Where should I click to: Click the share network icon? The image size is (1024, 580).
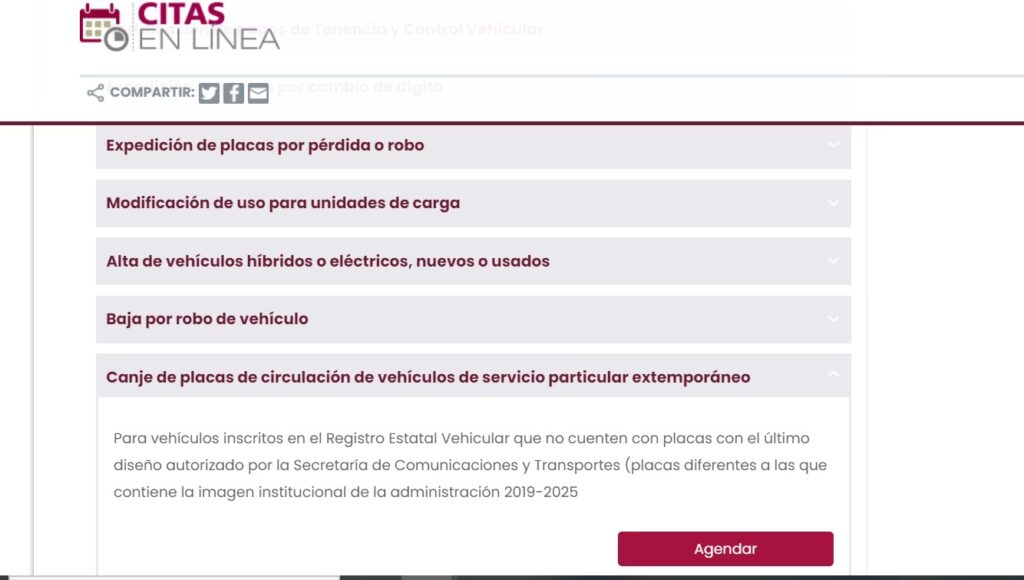coord(95,93)
